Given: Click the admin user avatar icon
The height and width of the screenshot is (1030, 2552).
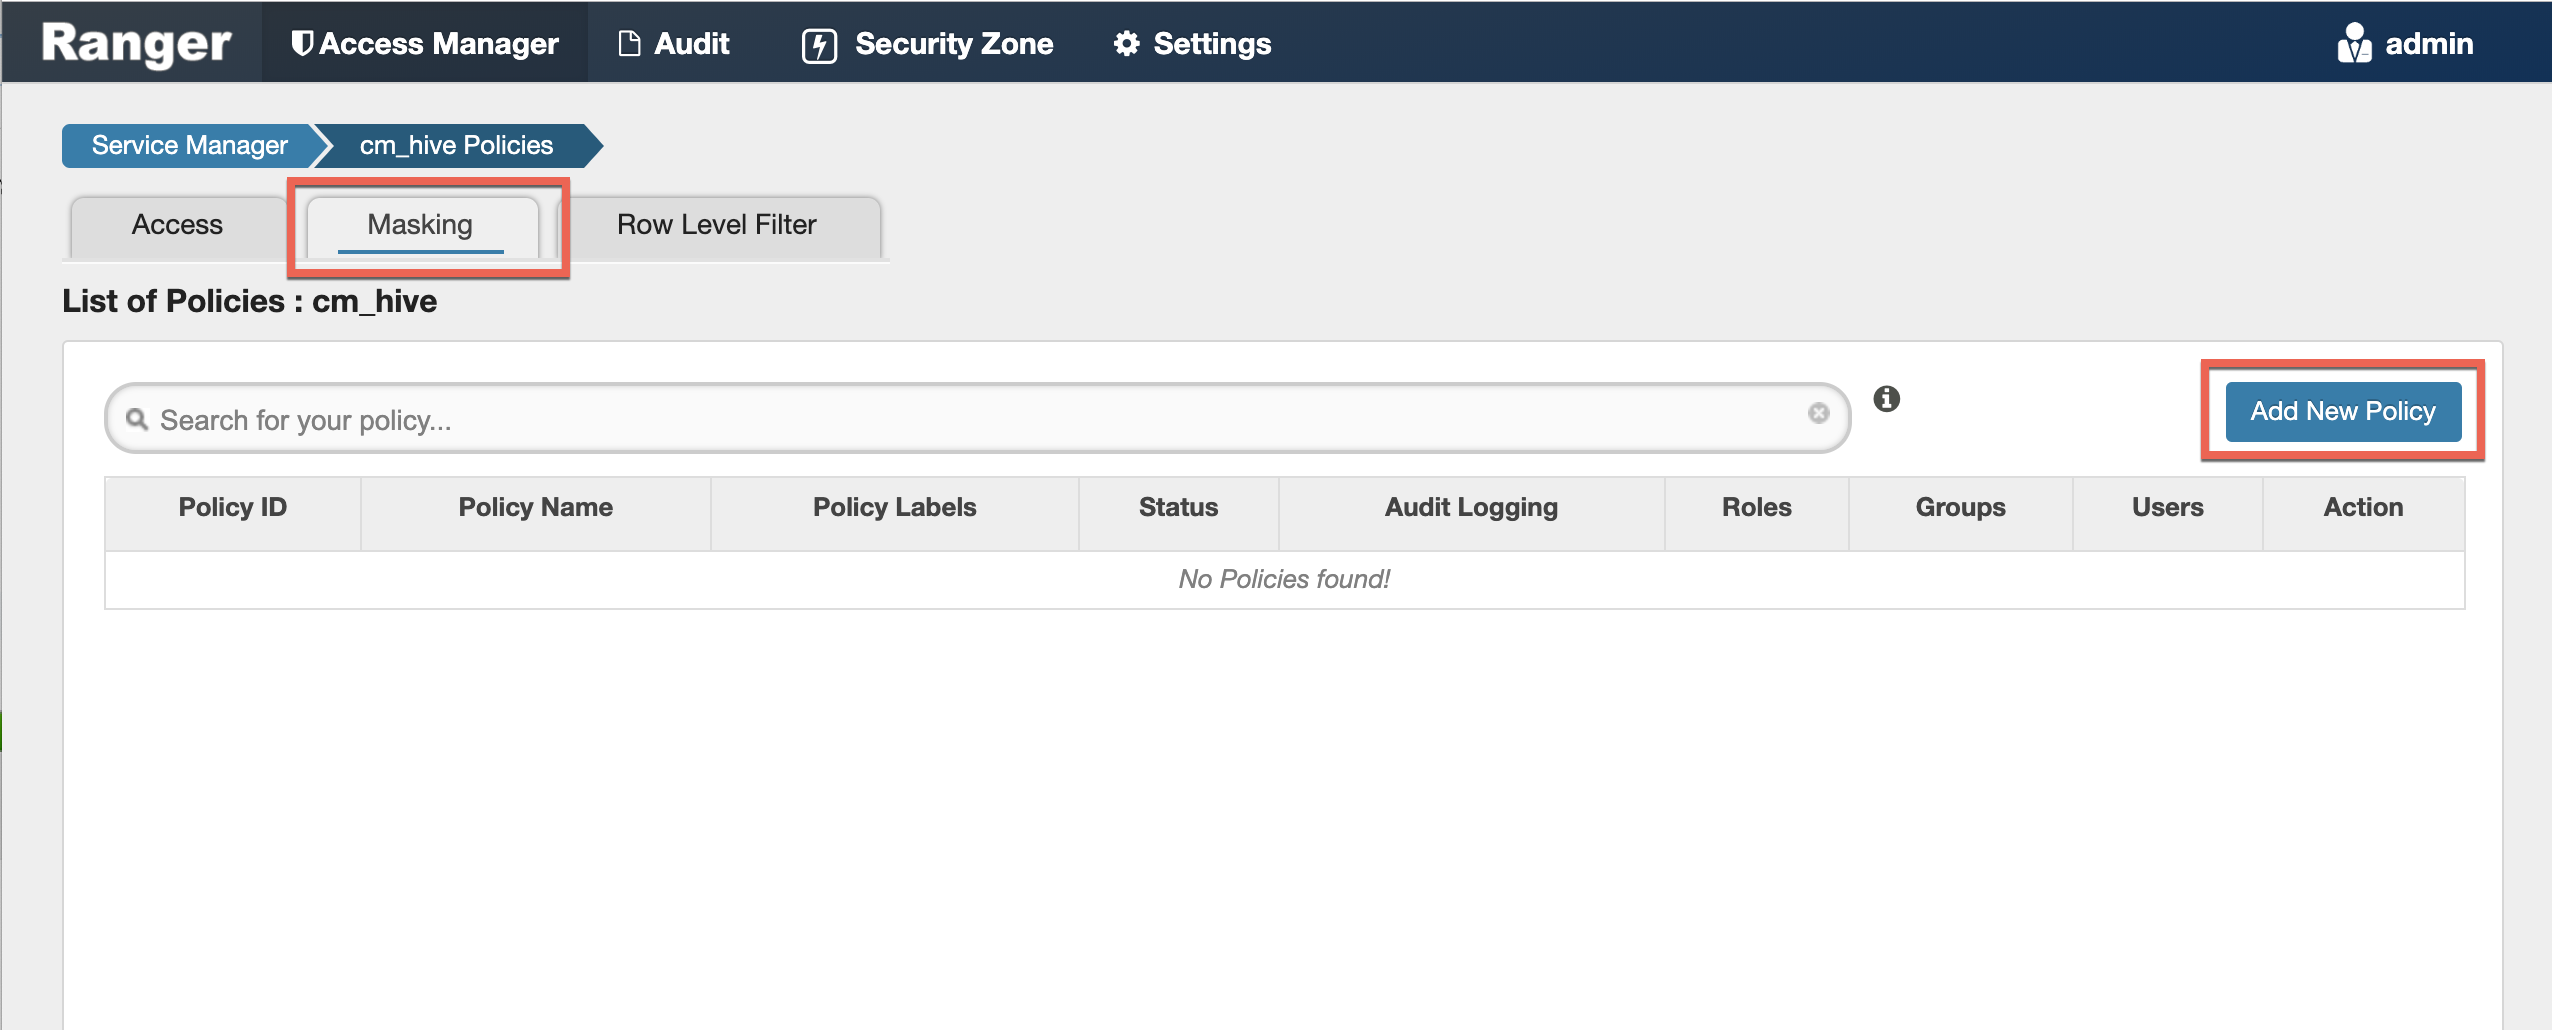Looking at the screenshot, I should pyautogui.click(x=2354, y=44).
